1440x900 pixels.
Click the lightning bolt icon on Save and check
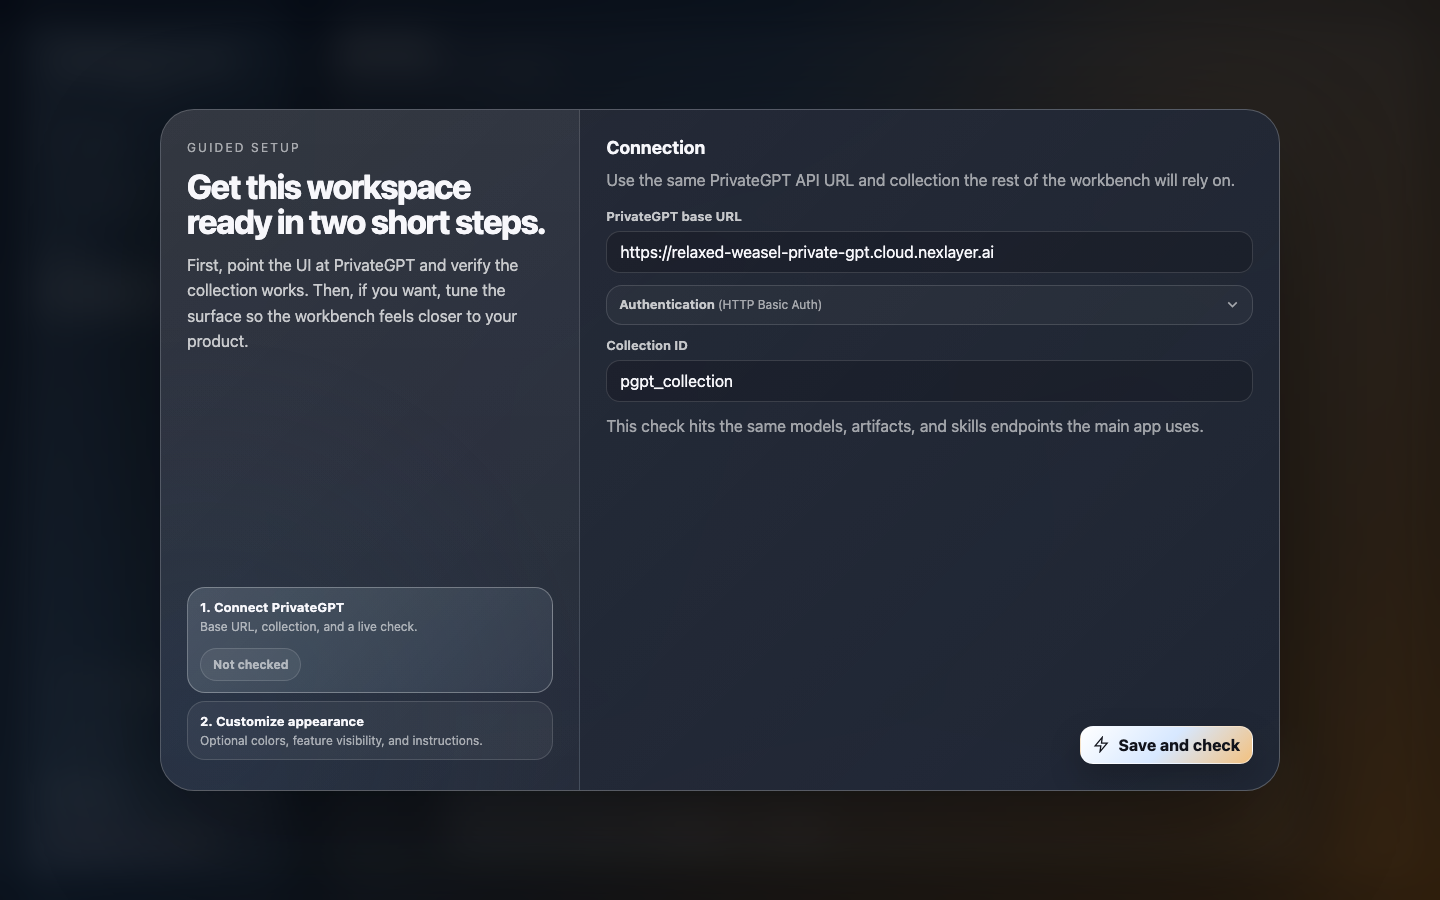1101,745
